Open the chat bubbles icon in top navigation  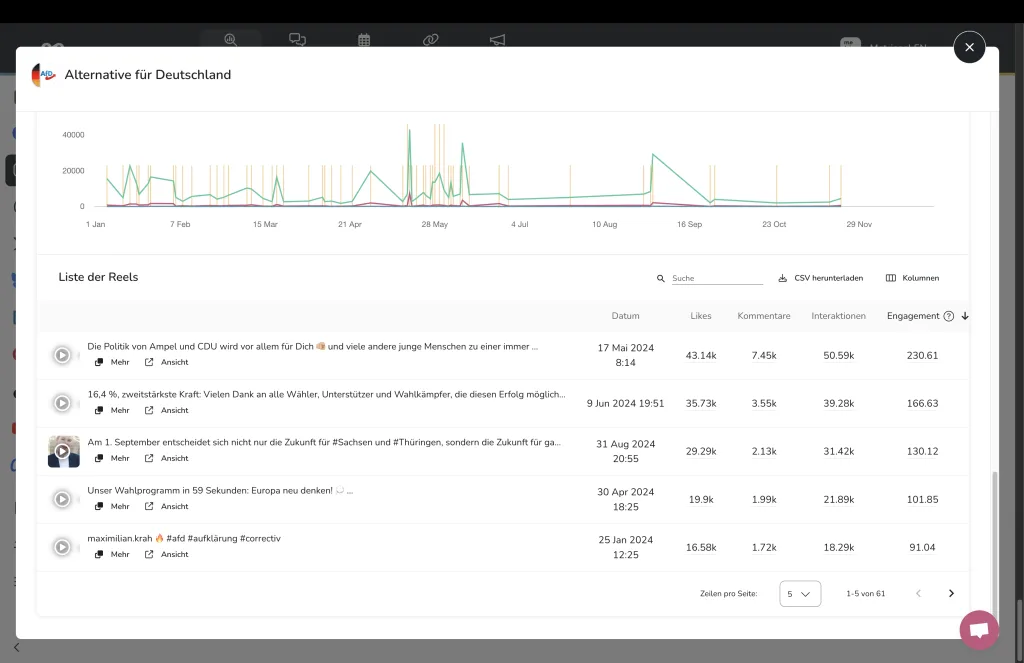(297, 39)
